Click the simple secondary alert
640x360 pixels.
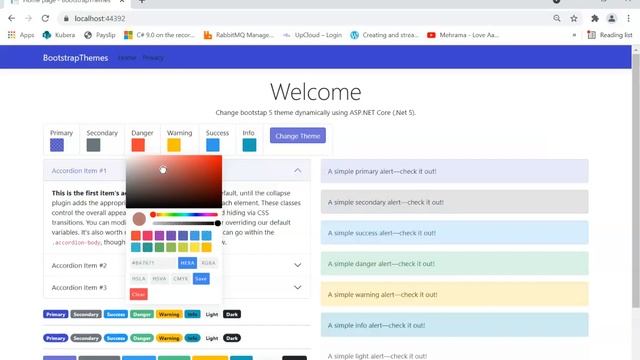click(x=454, y=202)
